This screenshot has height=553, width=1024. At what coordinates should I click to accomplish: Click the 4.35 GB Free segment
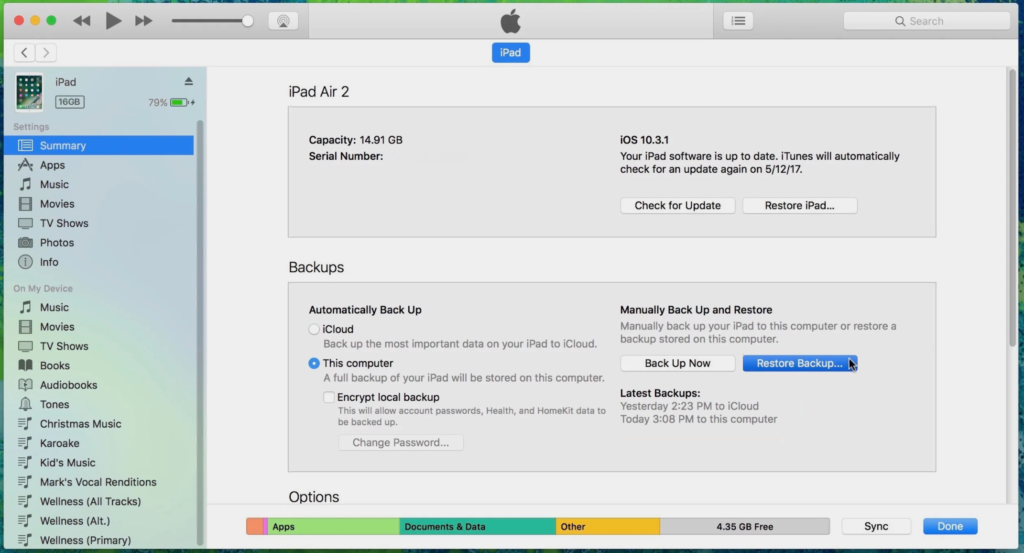pyautogui.click(x=744, y=526)
